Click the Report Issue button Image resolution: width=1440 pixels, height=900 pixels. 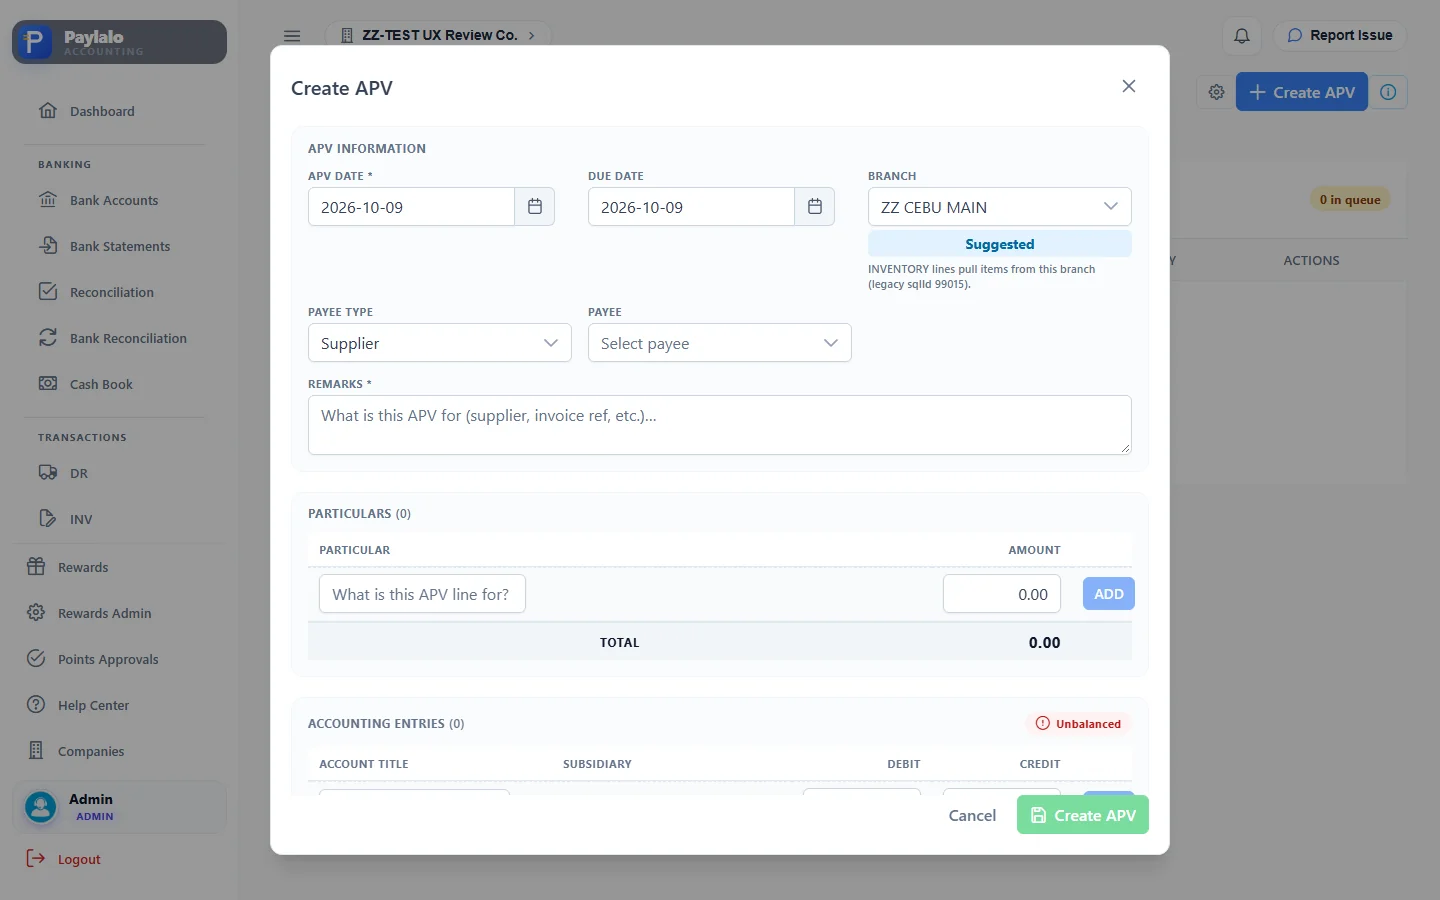pyautogui.click(x=1340, y=36)
